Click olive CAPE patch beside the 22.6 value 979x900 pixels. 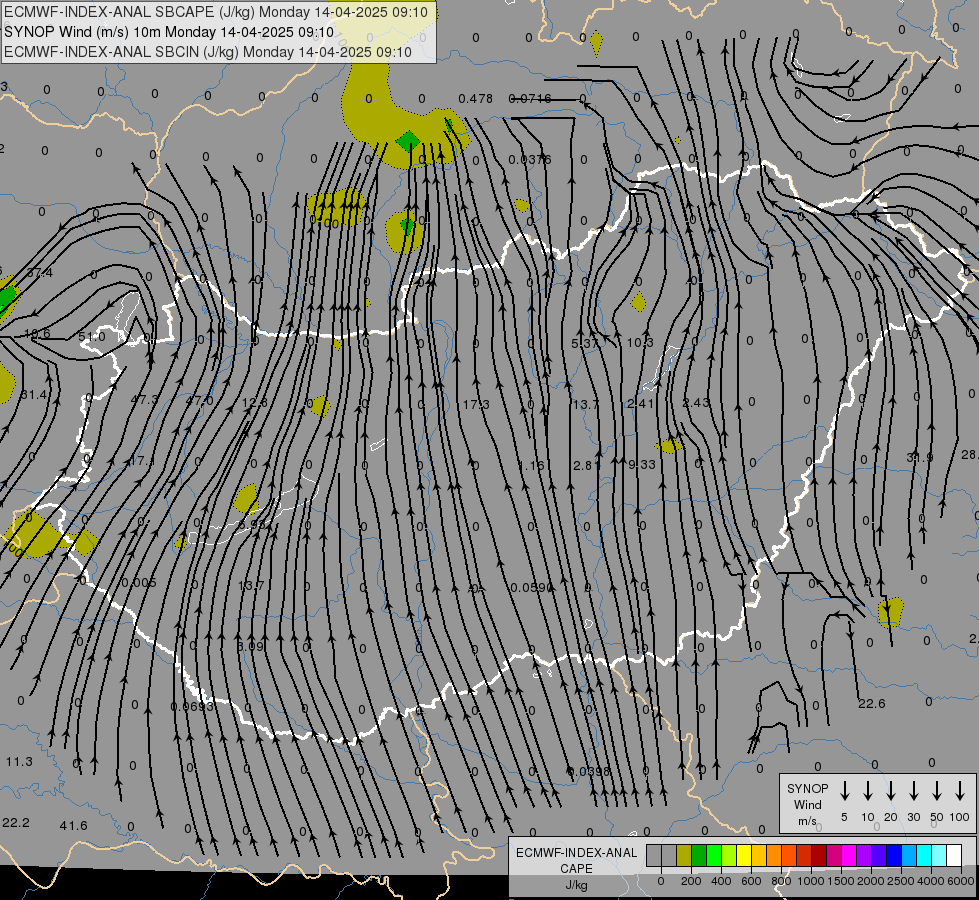point(890,612)
